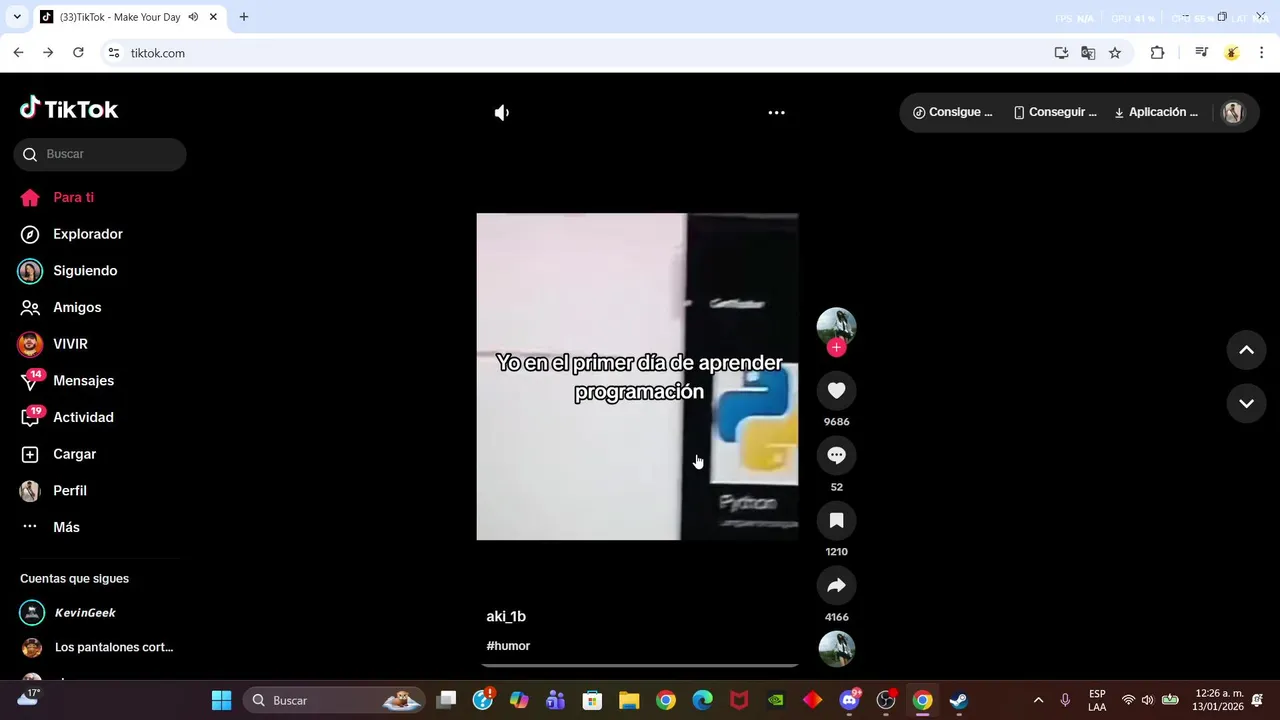This screenshot has height=720, width=1280.
Task: Click the #humor hashtag
Action: pos(508,646)
